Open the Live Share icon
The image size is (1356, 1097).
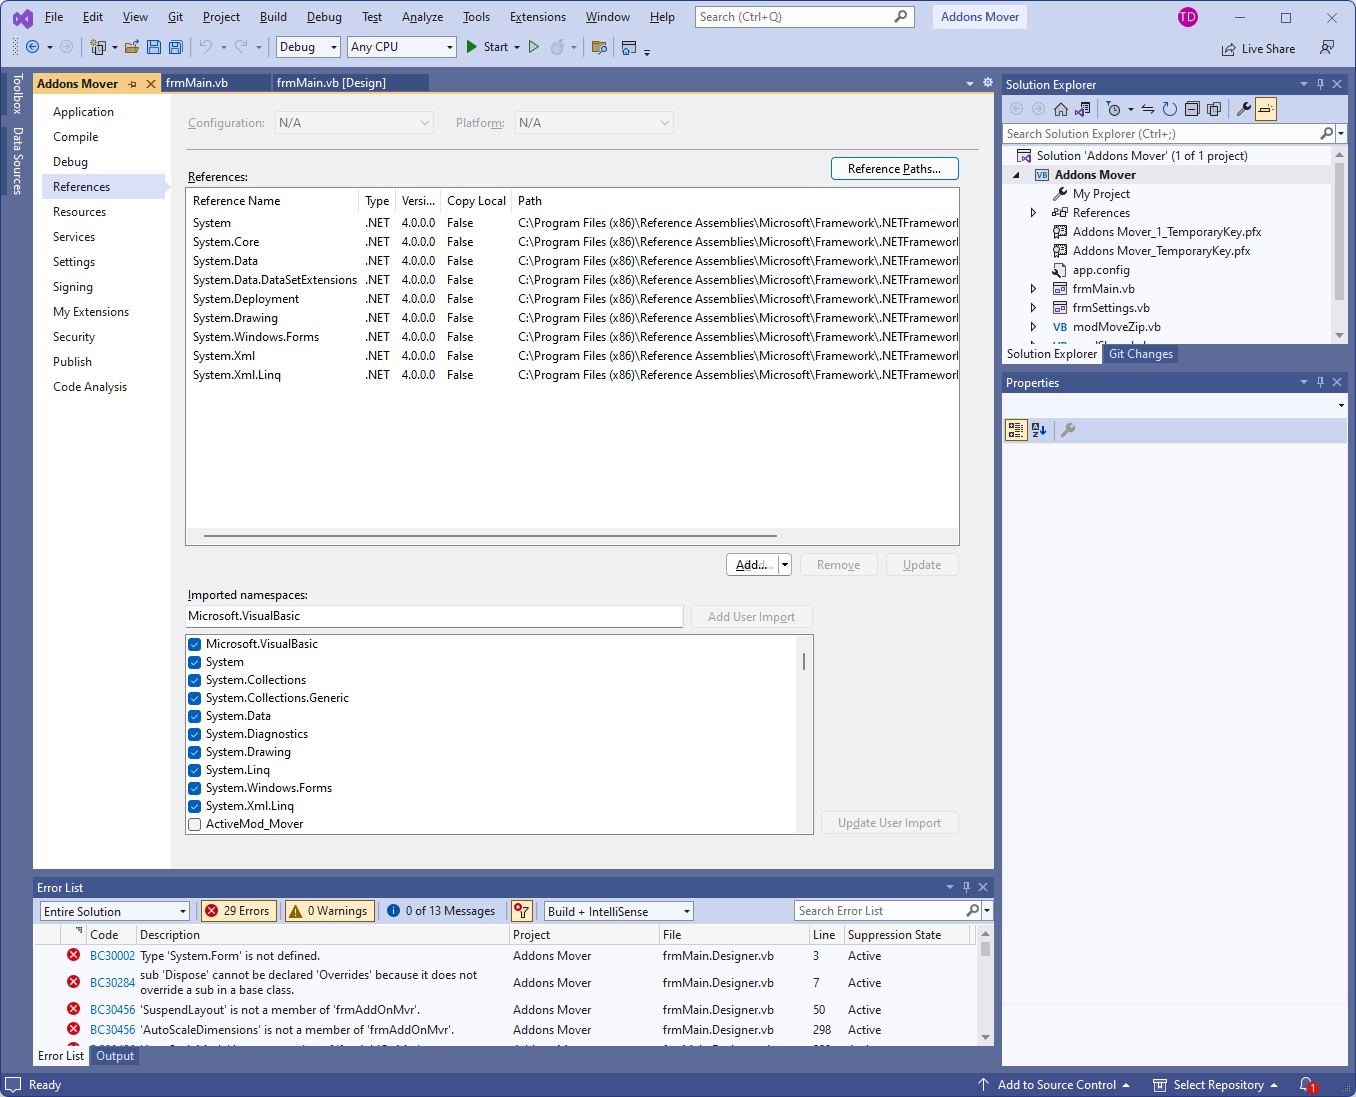[x=1228, y=49]
